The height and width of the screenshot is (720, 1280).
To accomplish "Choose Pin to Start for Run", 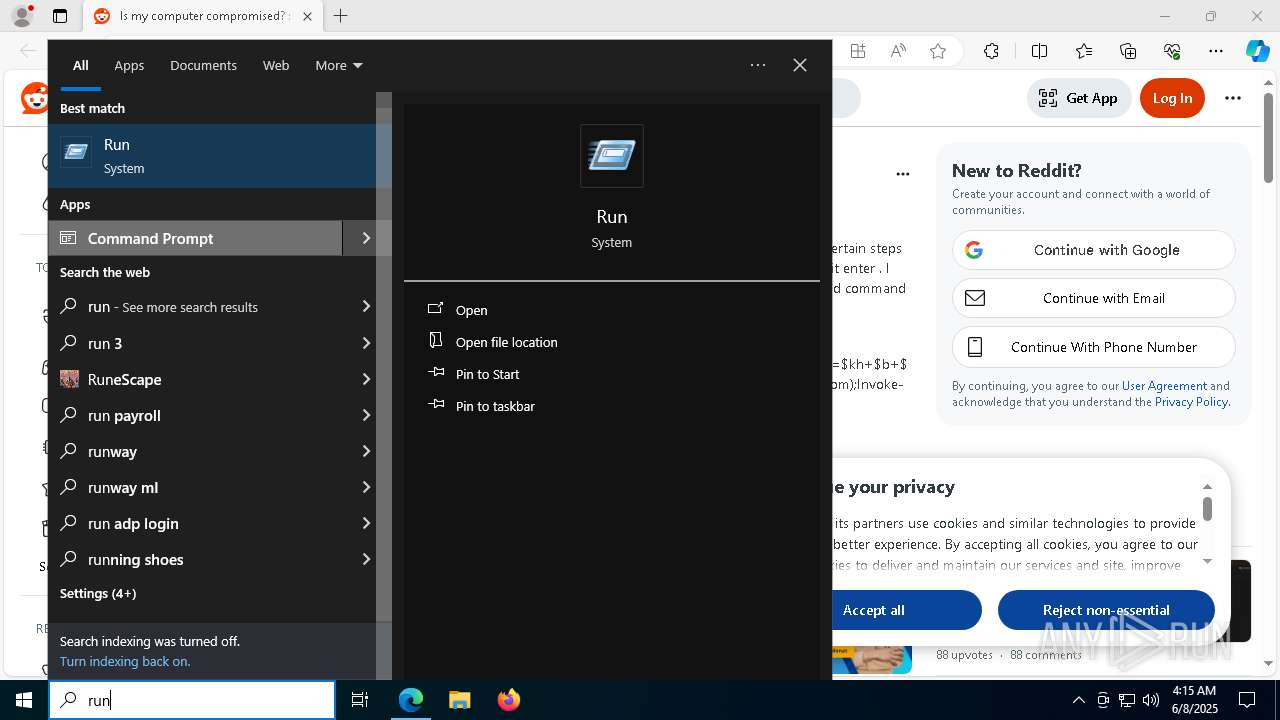I will tap(487, 374).
